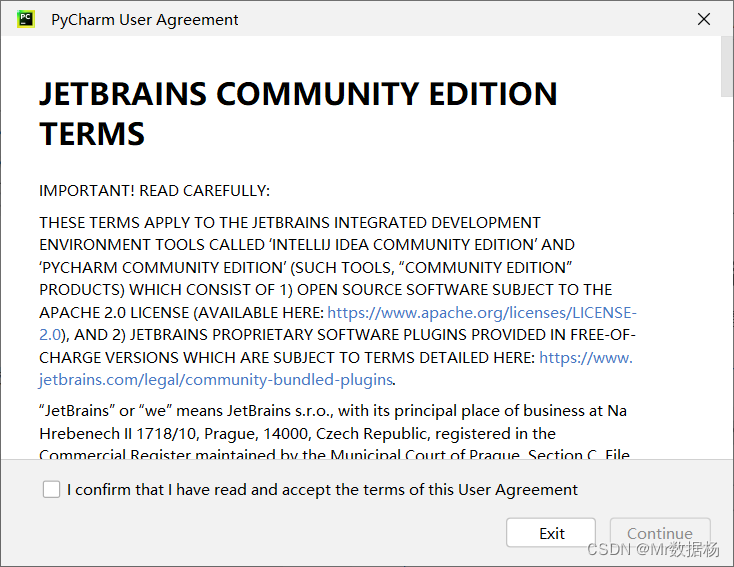Click the Exit button
734x567 pixels.
(x=551, y=533)
